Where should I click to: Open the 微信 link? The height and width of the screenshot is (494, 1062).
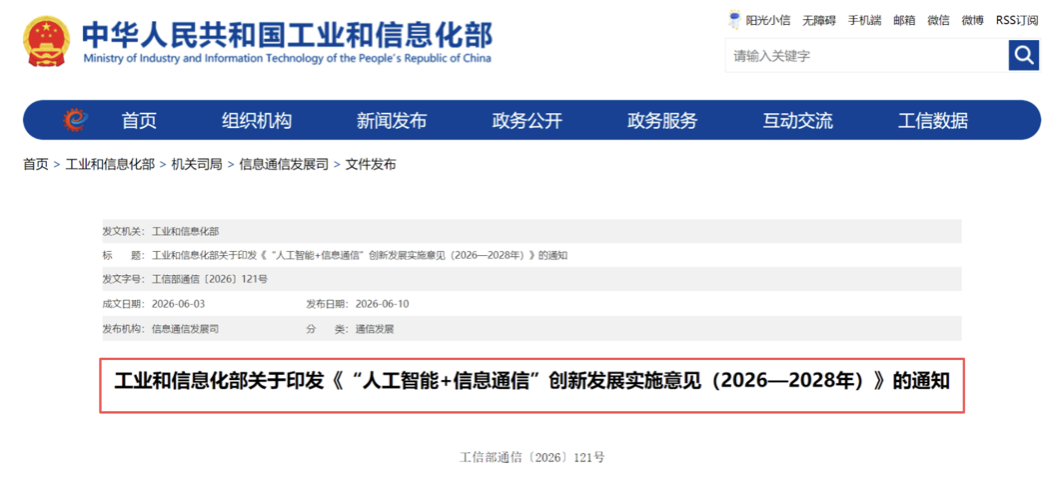point(939,20)
